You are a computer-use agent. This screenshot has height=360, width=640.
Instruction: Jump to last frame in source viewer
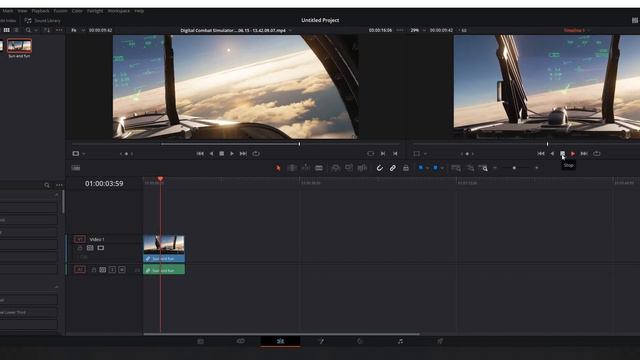(243, 153)
